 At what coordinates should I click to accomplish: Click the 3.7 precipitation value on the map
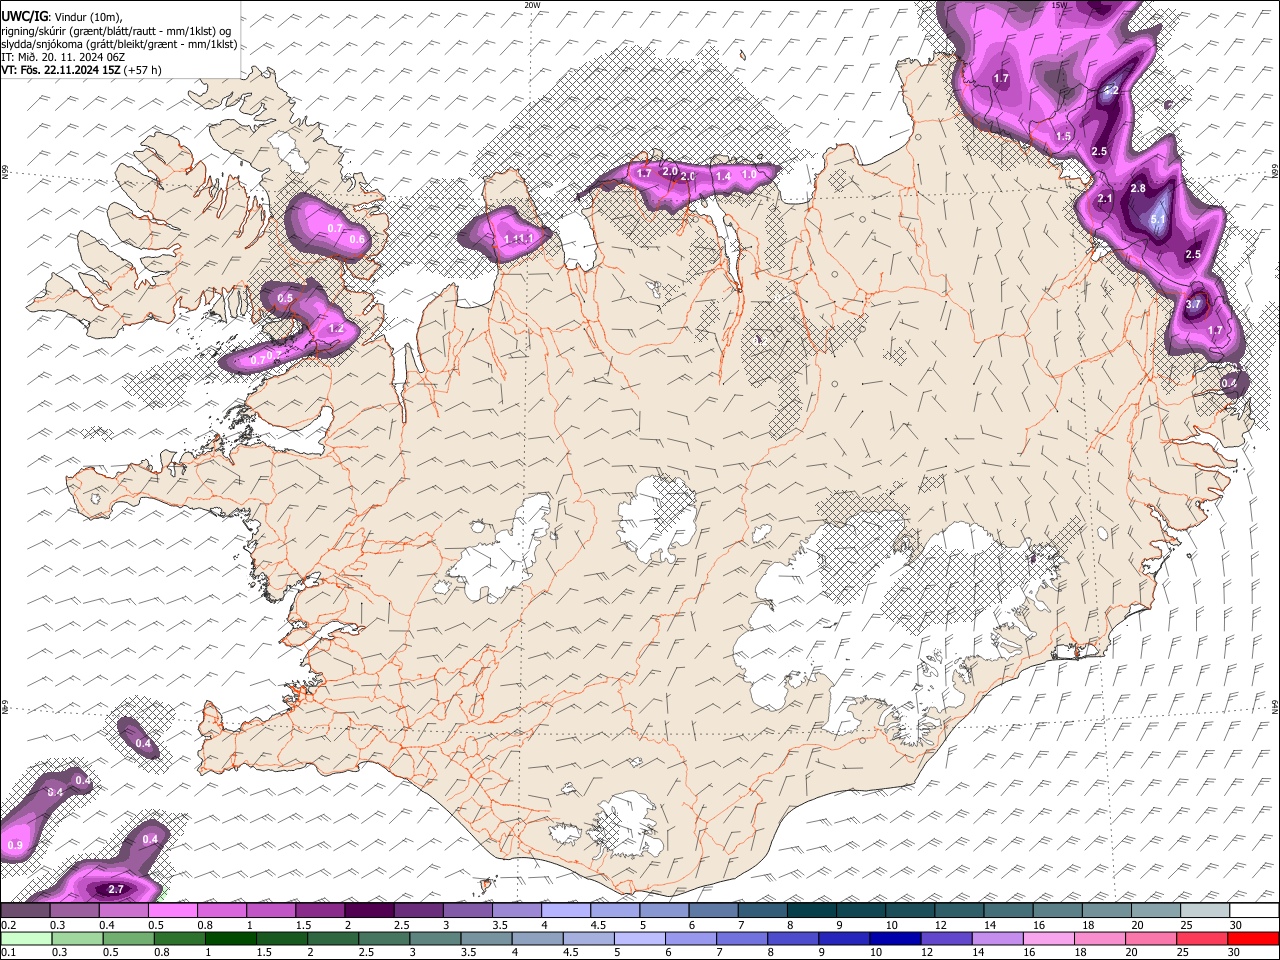[1193, 304]
